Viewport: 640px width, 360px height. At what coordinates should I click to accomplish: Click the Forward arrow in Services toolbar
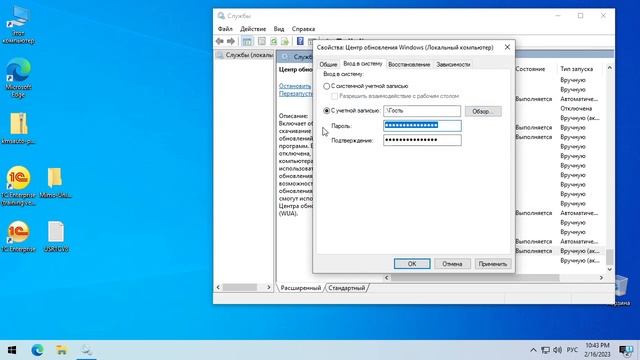coord(231,41)
